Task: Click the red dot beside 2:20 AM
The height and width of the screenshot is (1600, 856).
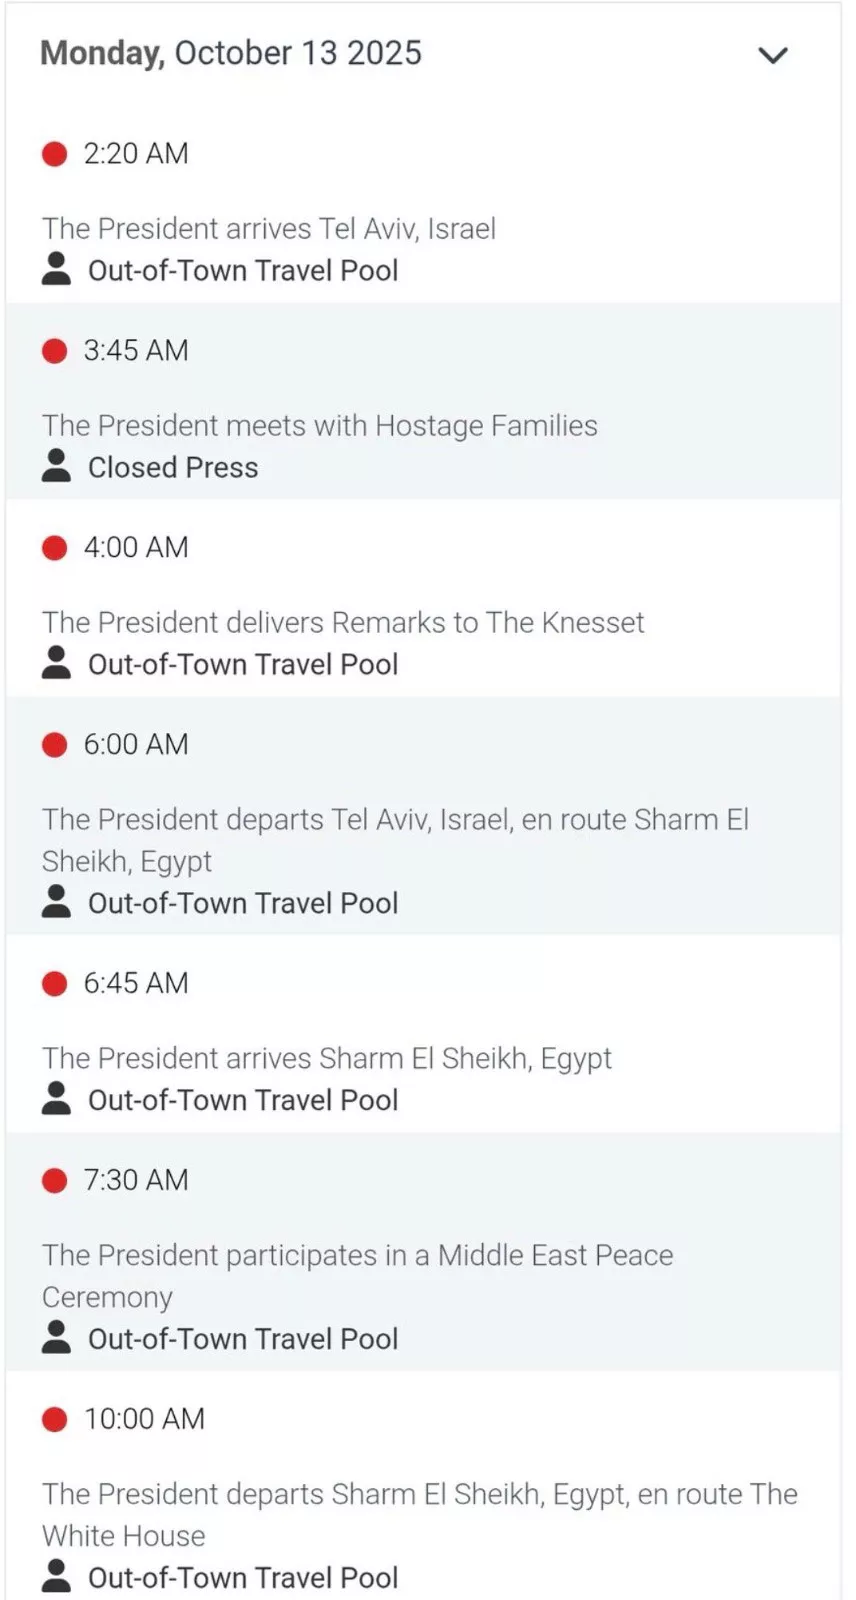Action: (x=54, y=154)
